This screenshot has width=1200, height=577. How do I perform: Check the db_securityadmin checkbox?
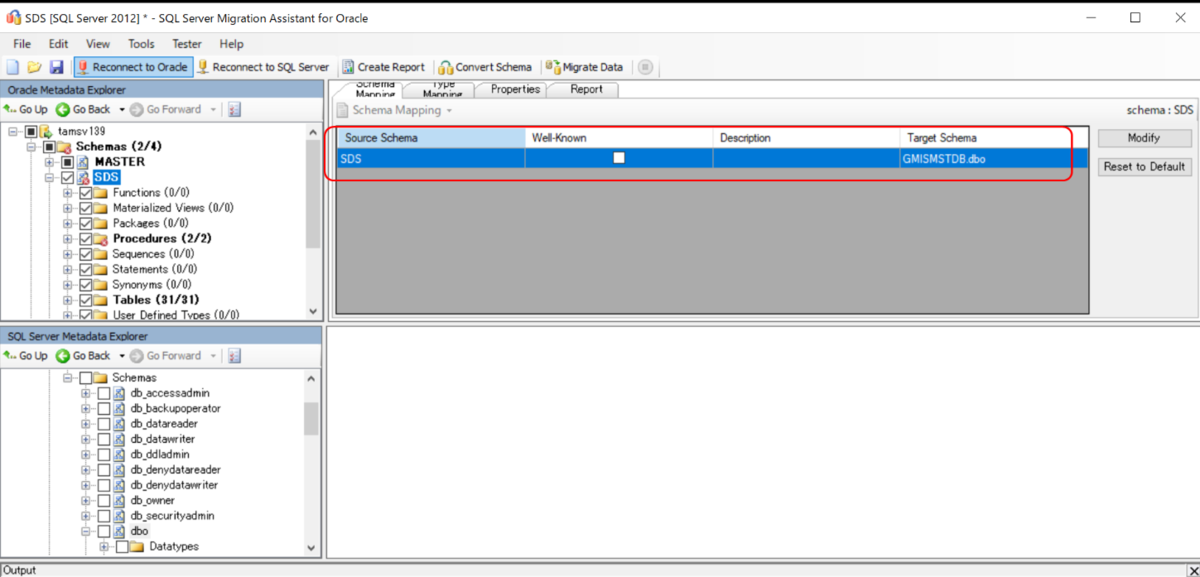(104, 516)
